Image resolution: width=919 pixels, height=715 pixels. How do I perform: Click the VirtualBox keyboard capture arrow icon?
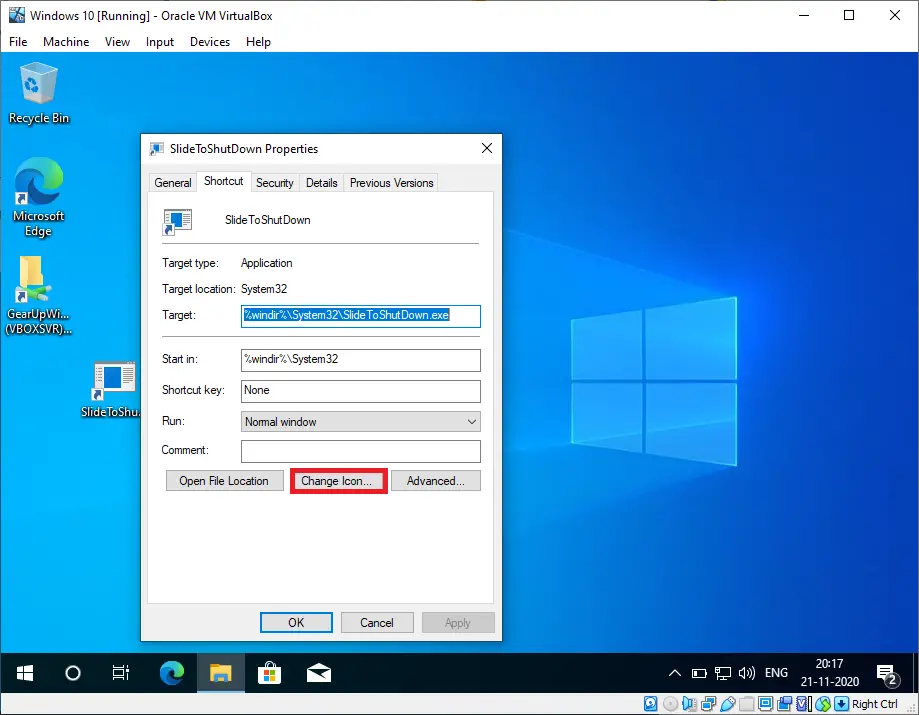[842, 703]
